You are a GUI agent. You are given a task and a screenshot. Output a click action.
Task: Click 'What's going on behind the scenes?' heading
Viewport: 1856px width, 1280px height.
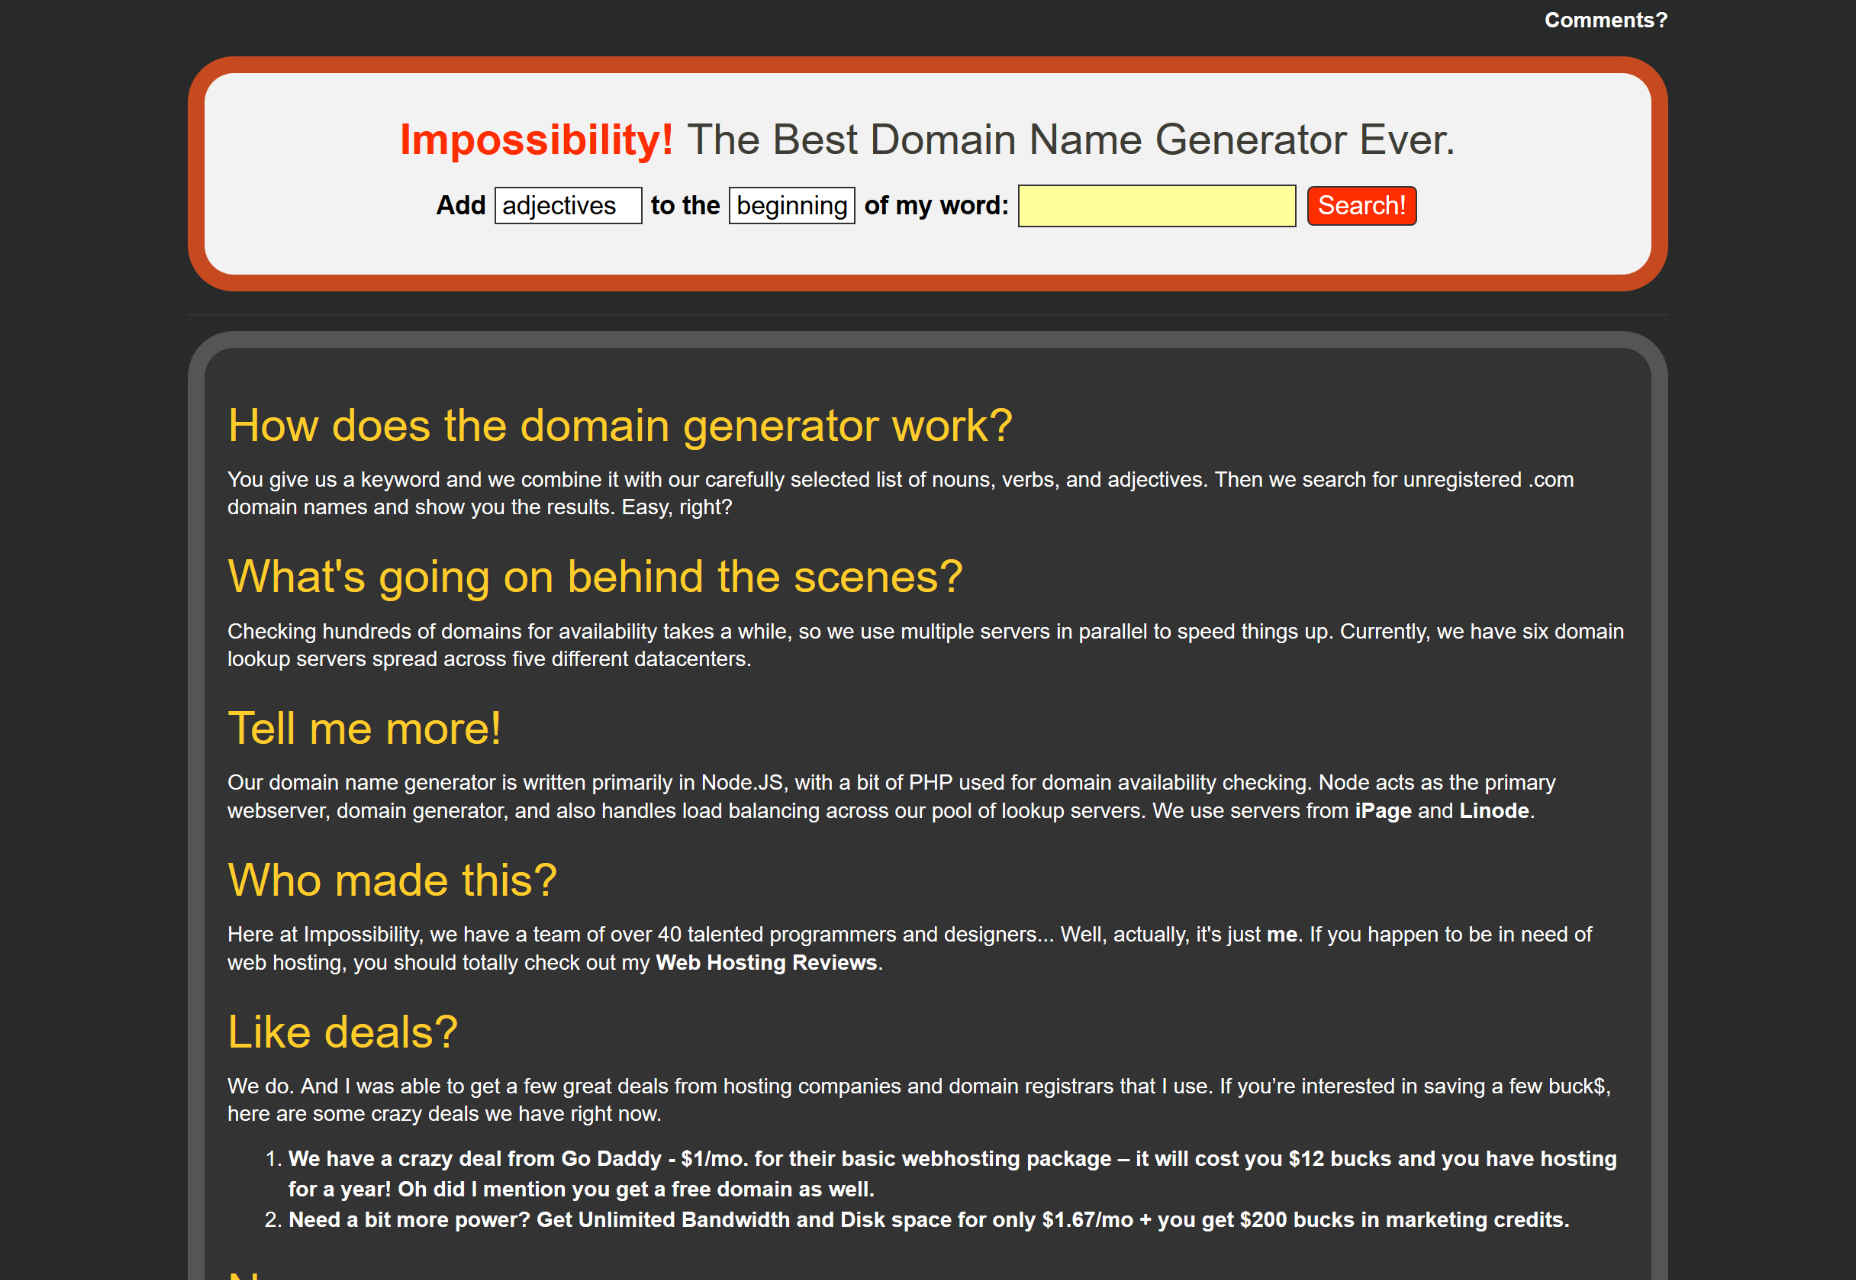click(x=595, y=577)
